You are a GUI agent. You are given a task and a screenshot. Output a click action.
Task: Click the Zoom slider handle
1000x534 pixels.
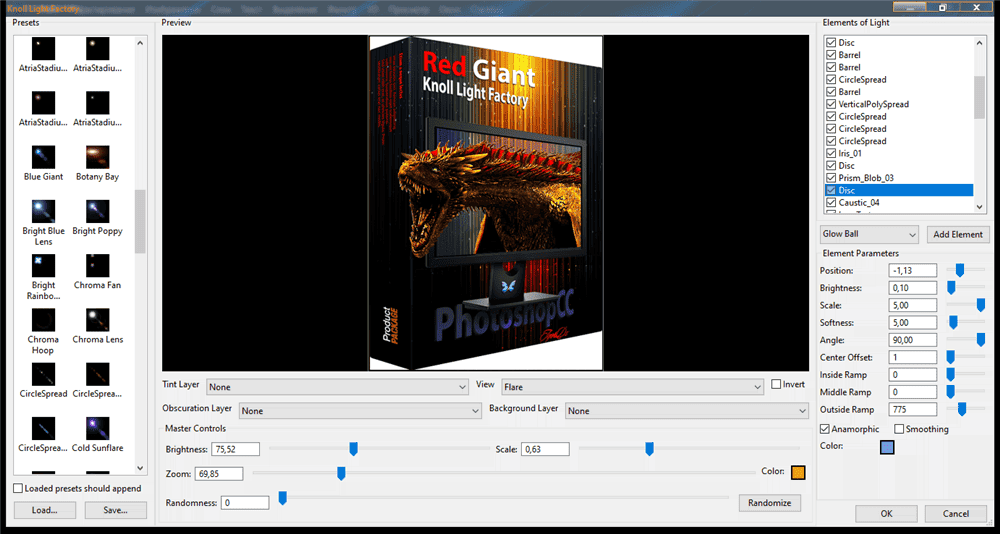341,473
